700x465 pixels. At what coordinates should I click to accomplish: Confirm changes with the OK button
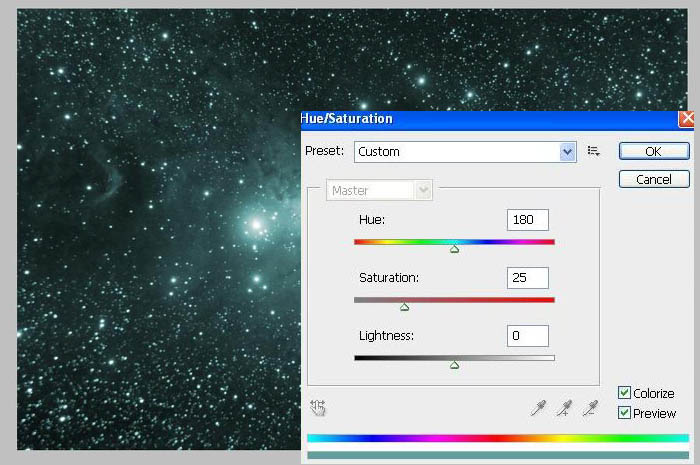point(654,151)
